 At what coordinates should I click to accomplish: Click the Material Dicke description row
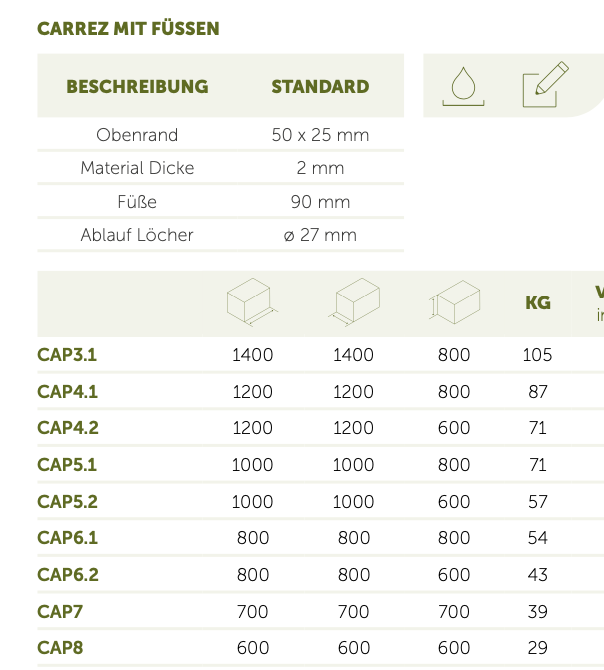tap(137, 168)
